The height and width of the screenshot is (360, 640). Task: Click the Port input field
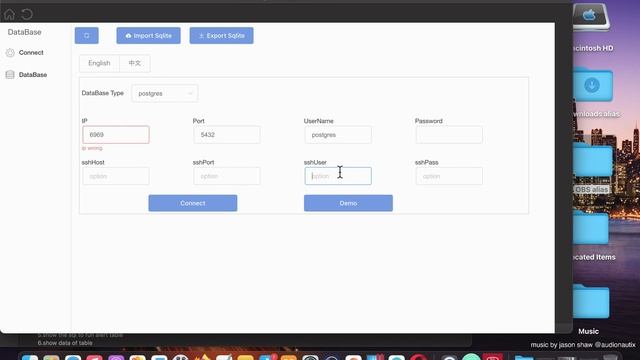coord(227,135)
